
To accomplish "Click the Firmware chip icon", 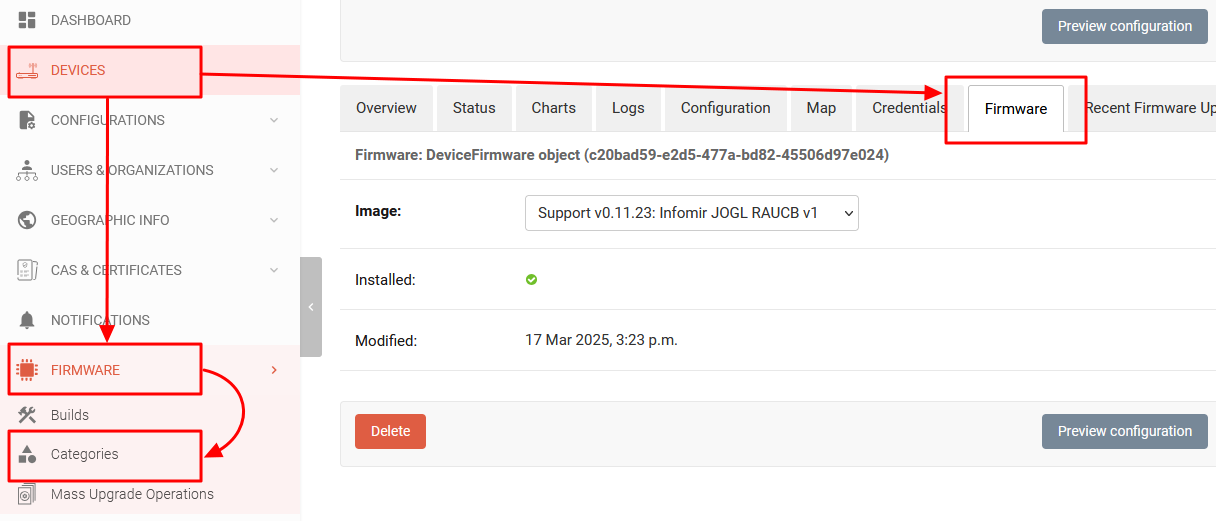I will tap(27, 370).
